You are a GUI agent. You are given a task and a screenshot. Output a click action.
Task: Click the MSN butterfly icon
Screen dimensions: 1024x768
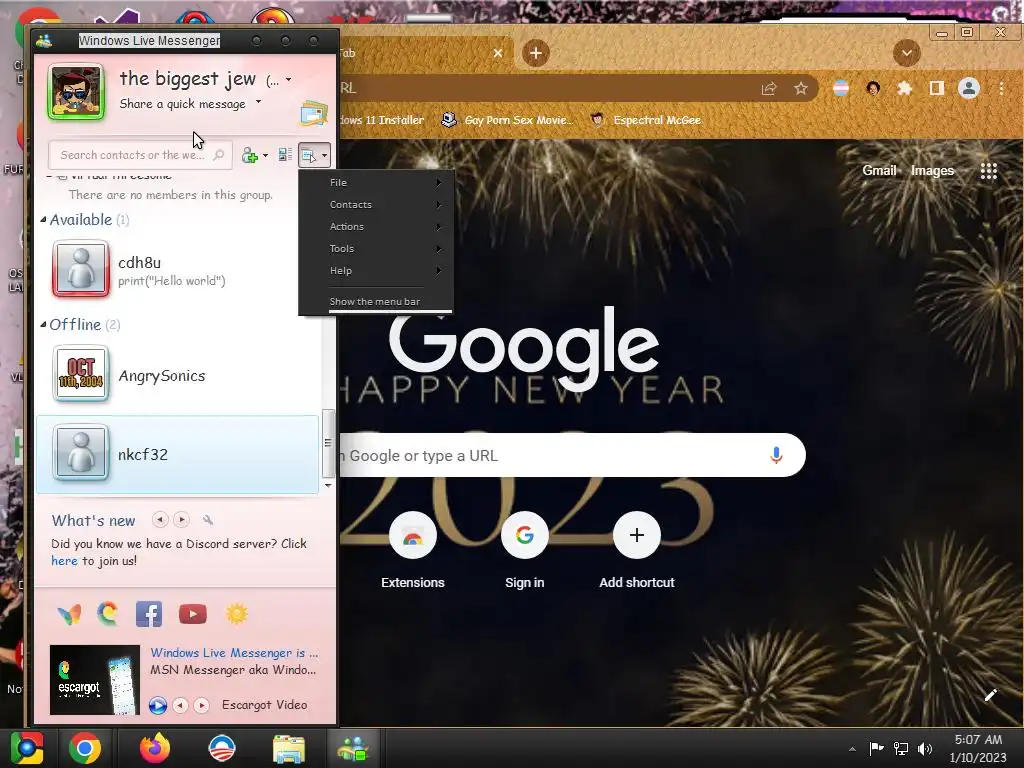click(x=69, y=615)
